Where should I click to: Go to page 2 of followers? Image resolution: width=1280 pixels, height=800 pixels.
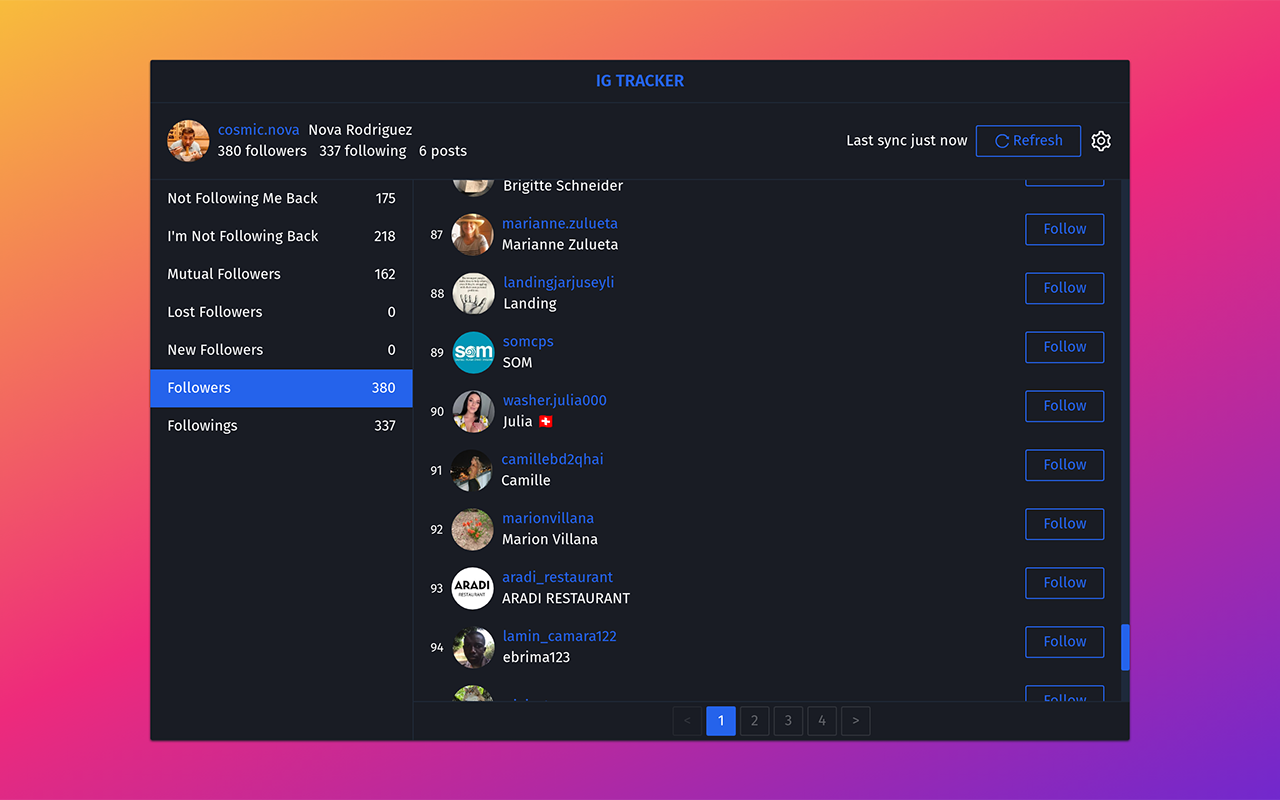click(754, 721)
